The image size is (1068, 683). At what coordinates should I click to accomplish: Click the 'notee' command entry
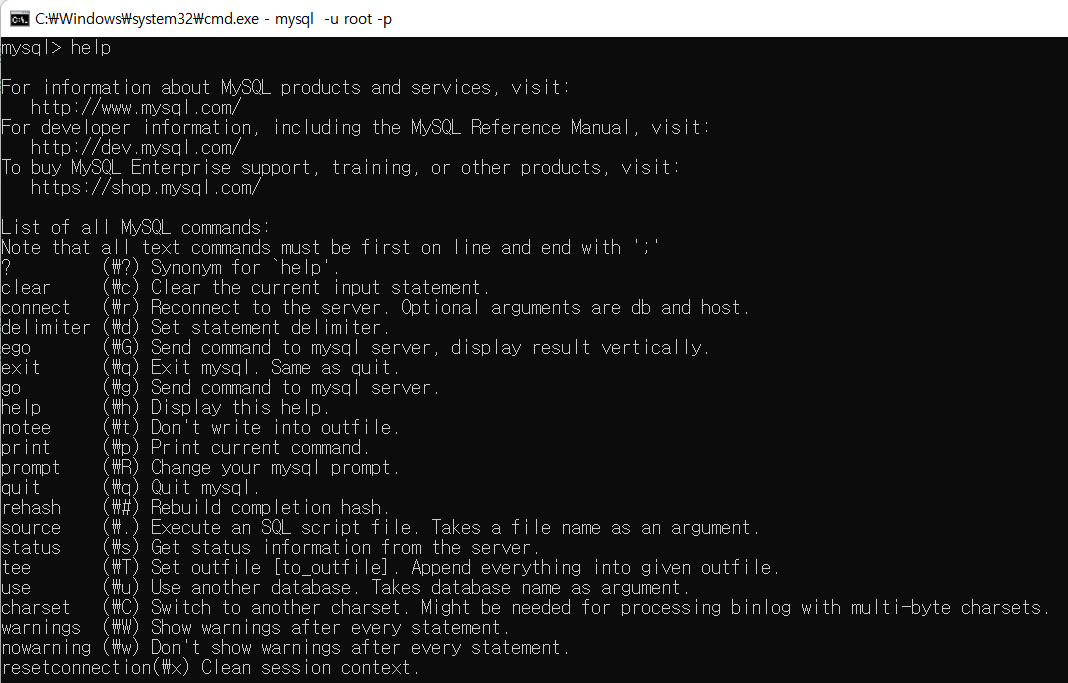(x=26, y=428)
